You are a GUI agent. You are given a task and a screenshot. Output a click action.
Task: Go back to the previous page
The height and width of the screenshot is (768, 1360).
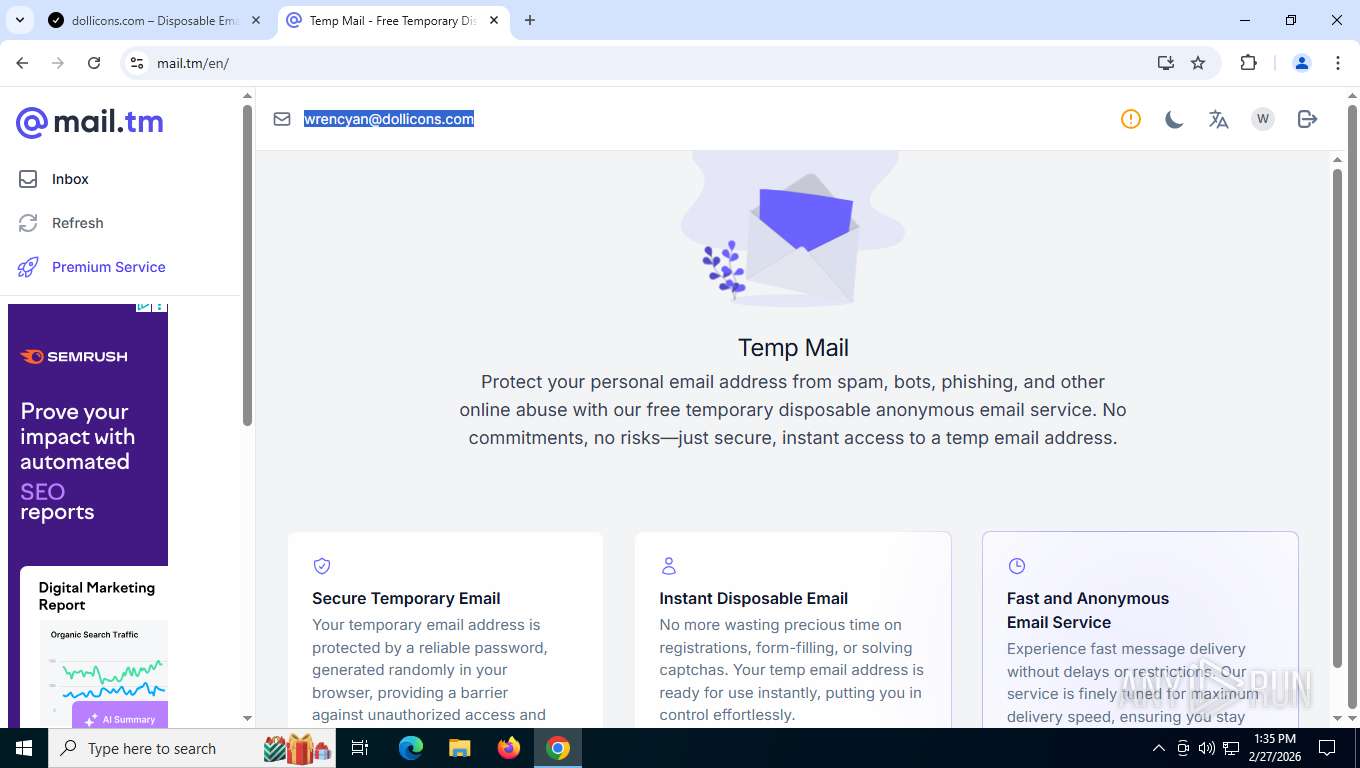tap(22, 63)
